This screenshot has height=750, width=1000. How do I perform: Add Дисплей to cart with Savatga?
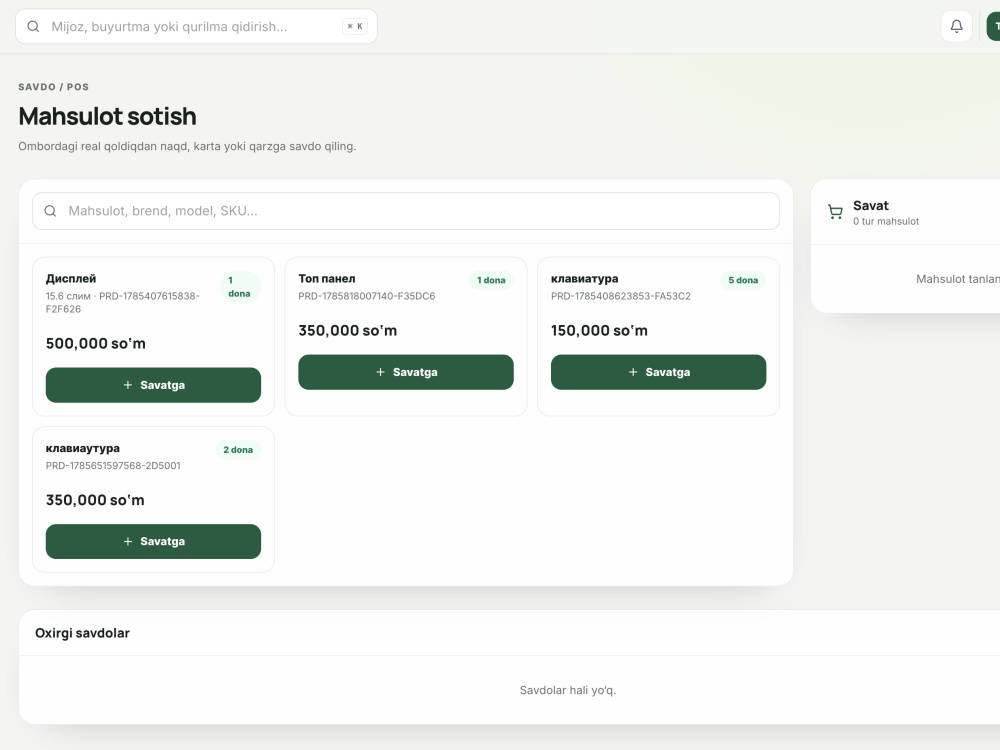click(x=153, y=385)
